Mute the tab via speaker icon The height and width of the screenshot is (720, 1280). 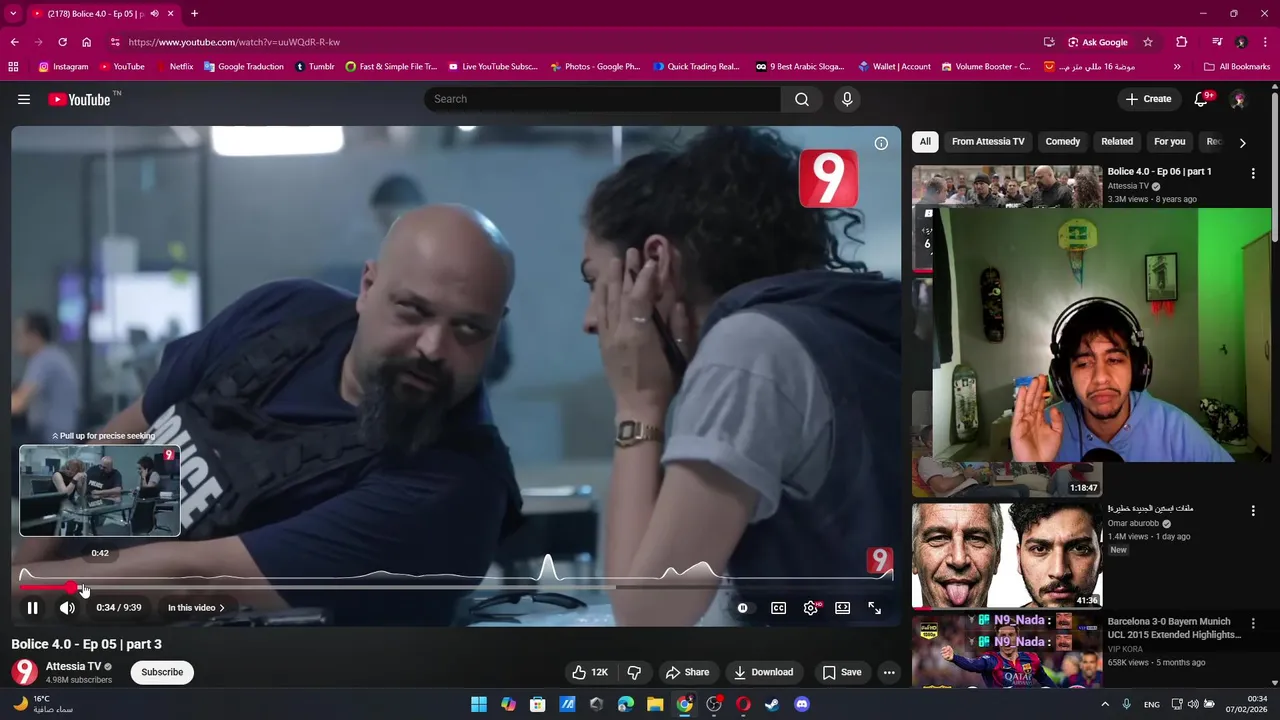pyautogui.click(x=154, y=14)
